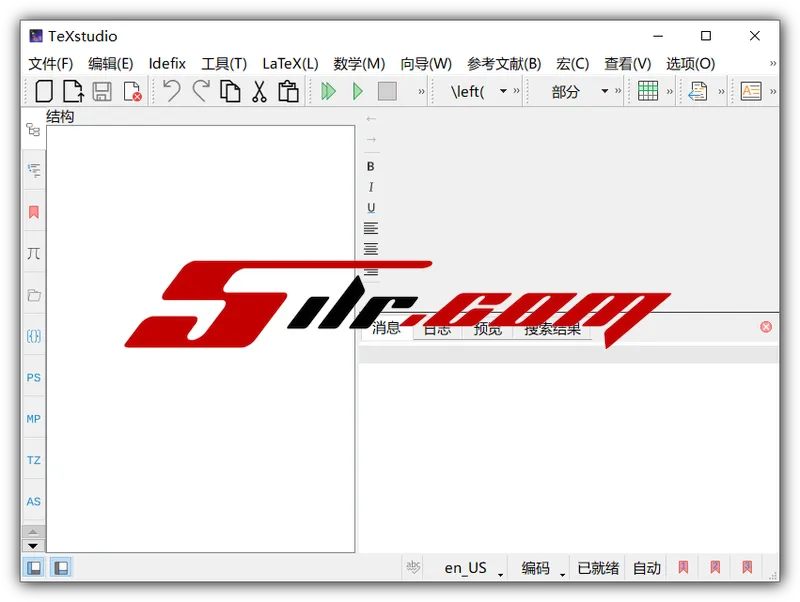Apply bold with the B icon

click(x=370, y=166)
